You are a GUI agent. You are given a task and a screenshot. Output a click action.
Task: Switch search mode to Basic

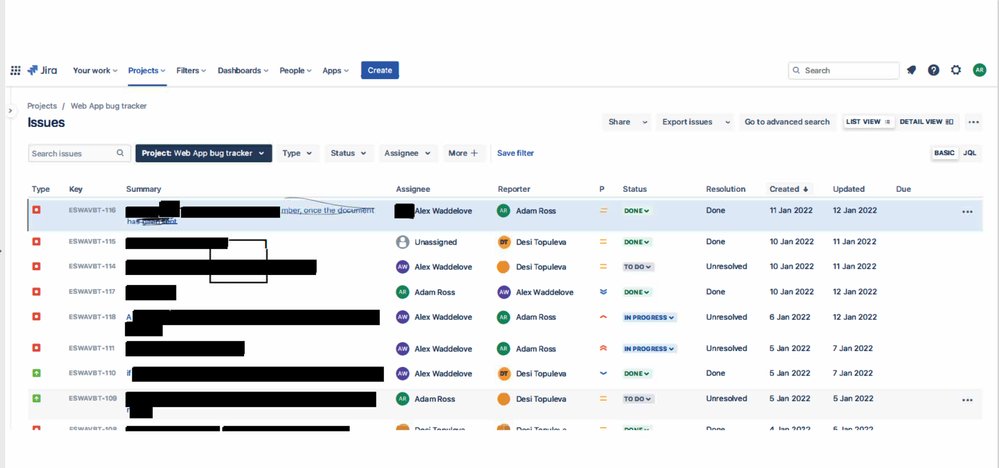coord(944,153)
